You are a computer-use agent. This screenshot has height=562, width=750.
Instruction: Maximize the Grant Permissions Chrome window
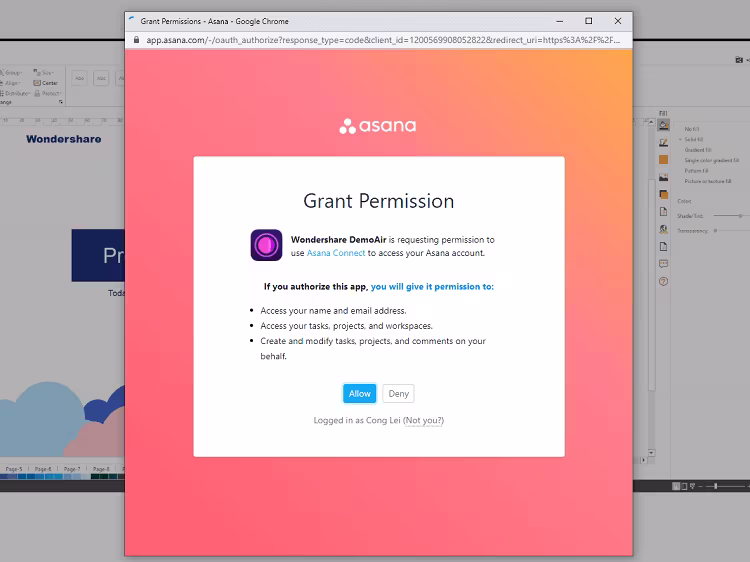click(x=589, y=21)
